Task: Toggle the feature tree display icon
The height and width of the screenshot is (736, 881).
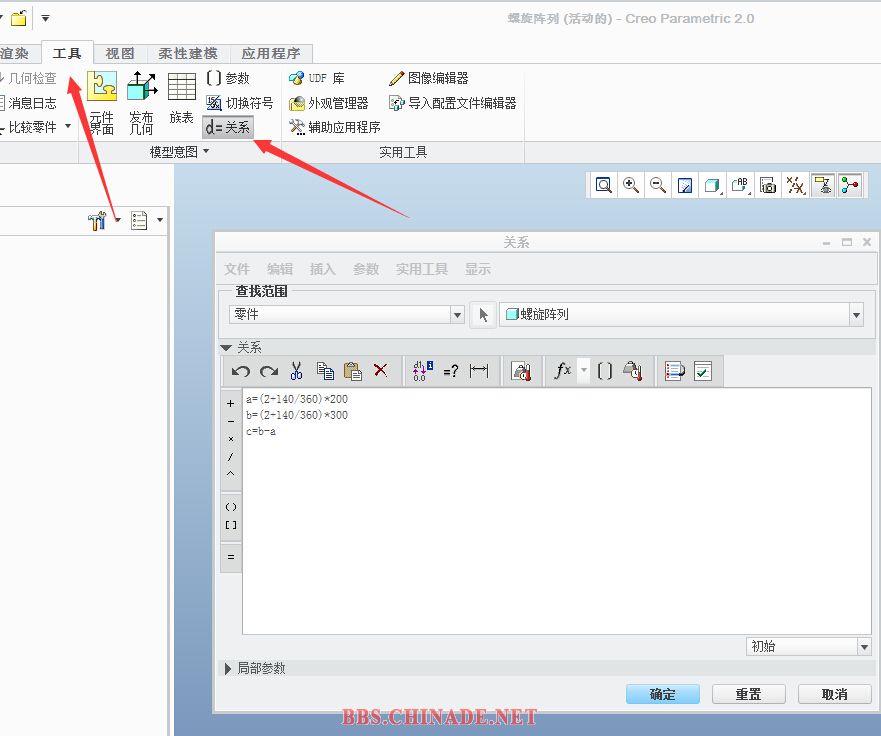Action: tap(823, 185)
